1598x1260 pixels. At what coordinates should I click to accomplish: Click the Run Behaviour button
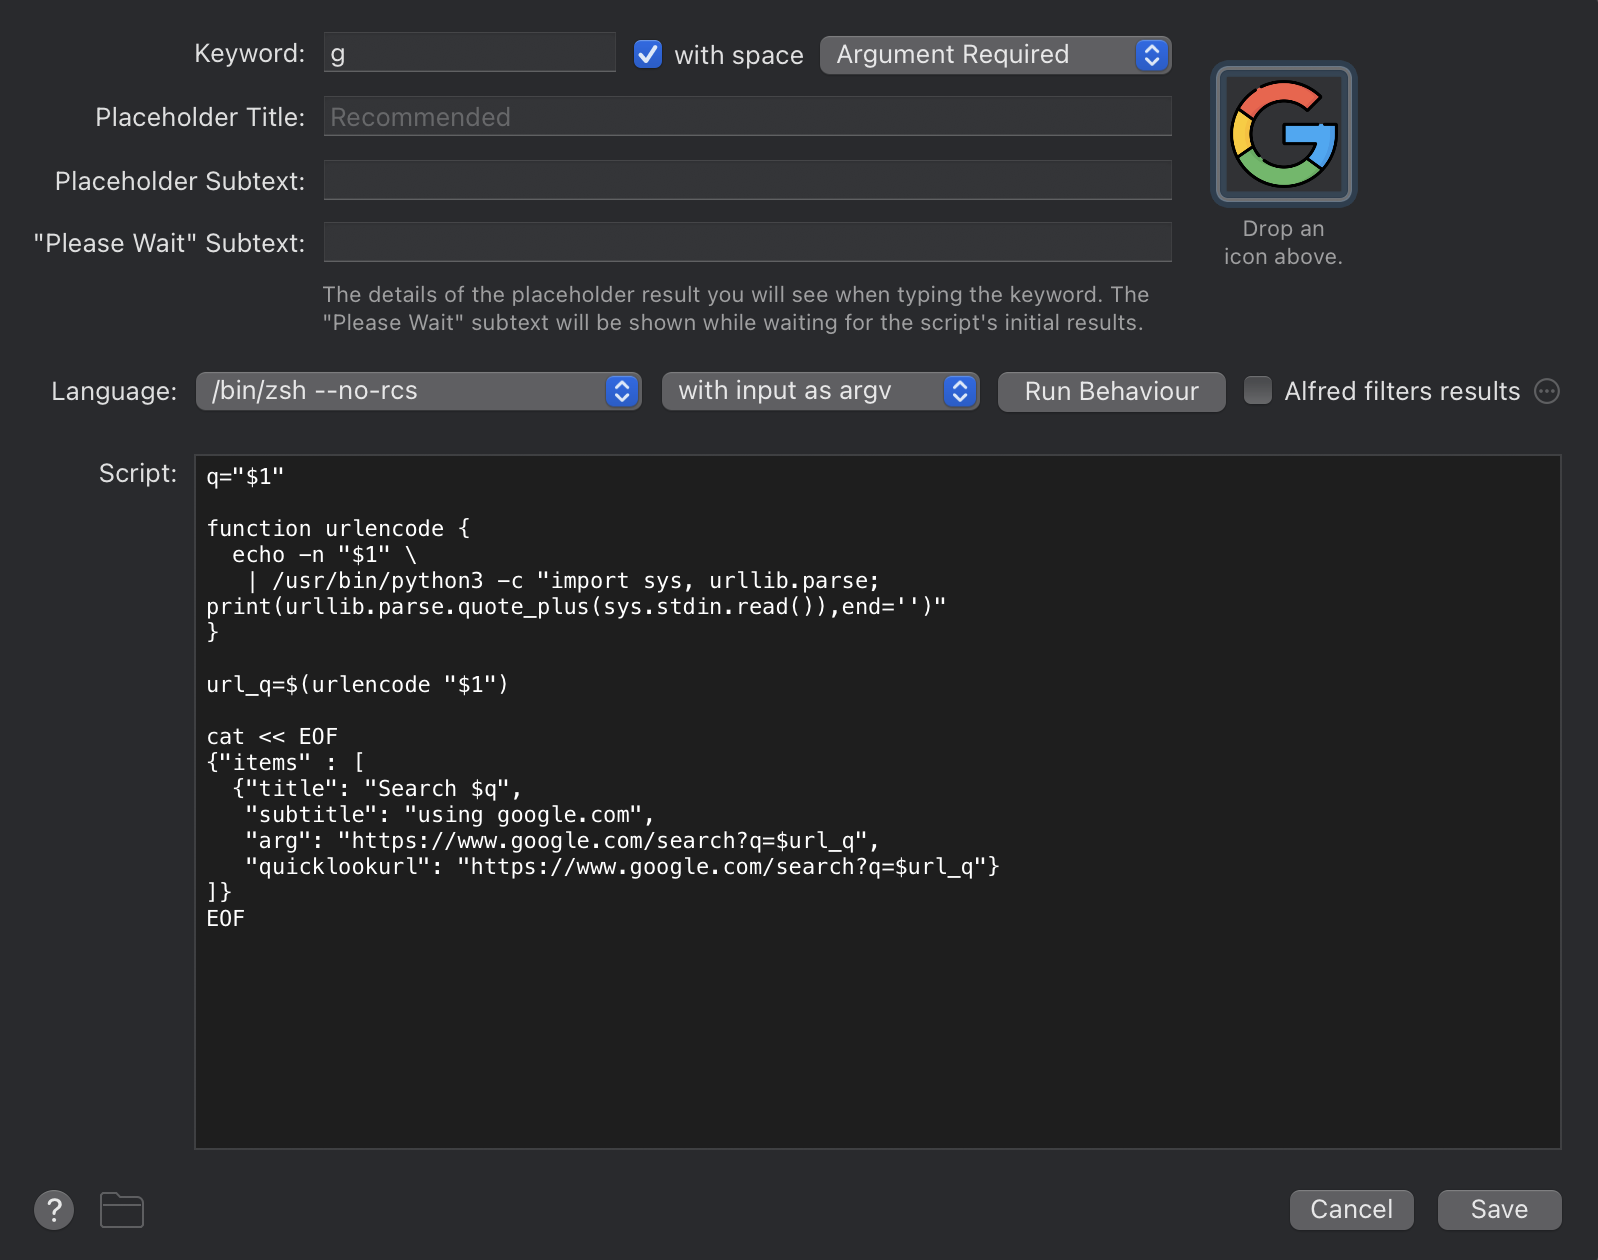tap(1111, 391)
